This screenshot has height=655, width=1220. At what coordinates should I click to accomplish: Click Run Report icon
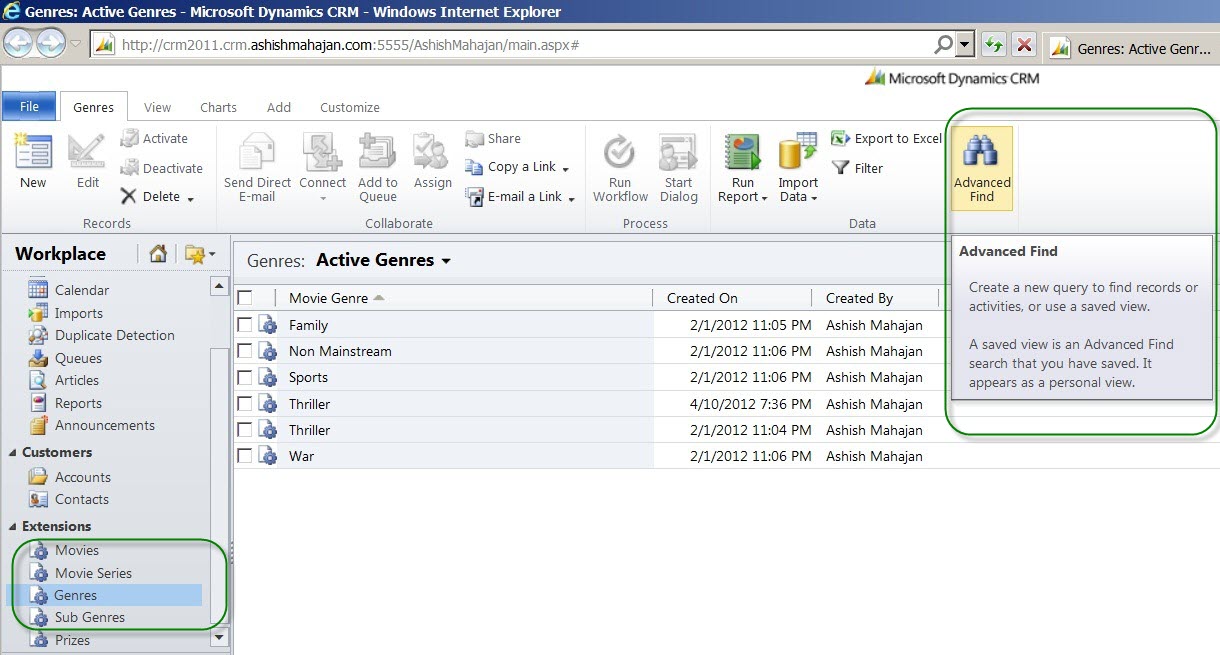pyautogui.click(x=743, y=152)
